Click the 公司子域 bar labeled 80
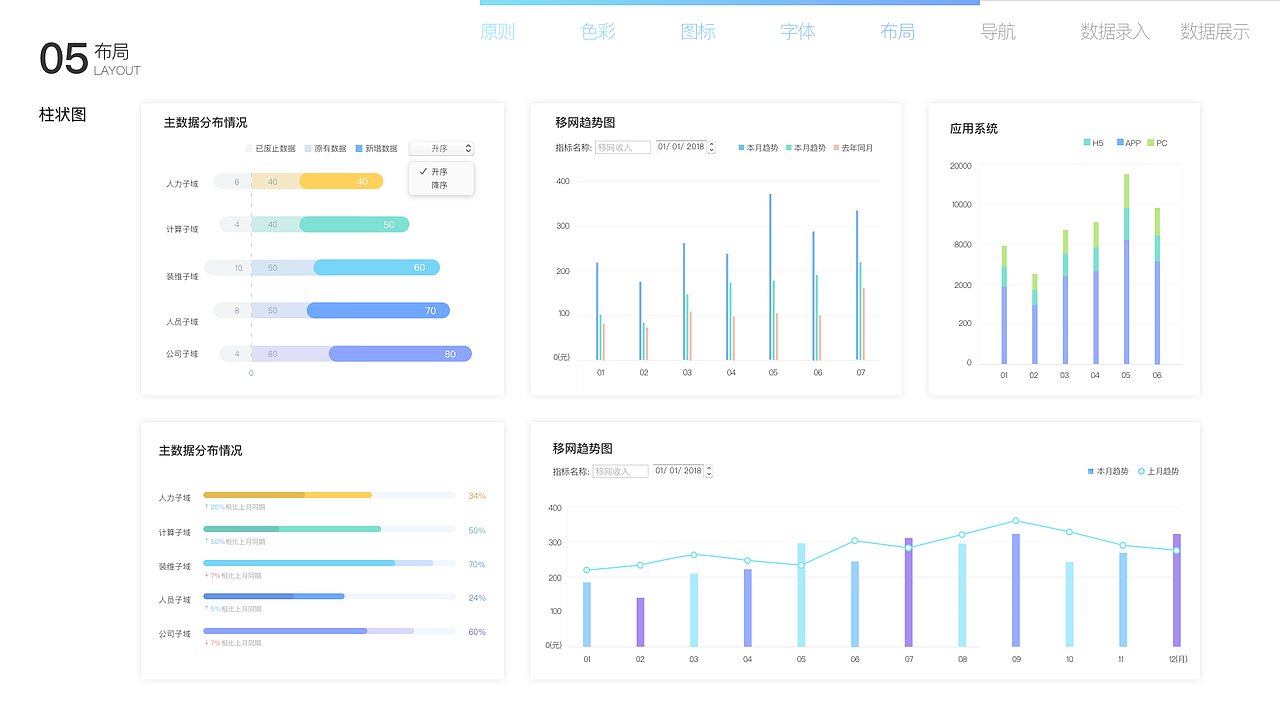The height and width of the screenshot is (720, 1280). pos(400,353)
